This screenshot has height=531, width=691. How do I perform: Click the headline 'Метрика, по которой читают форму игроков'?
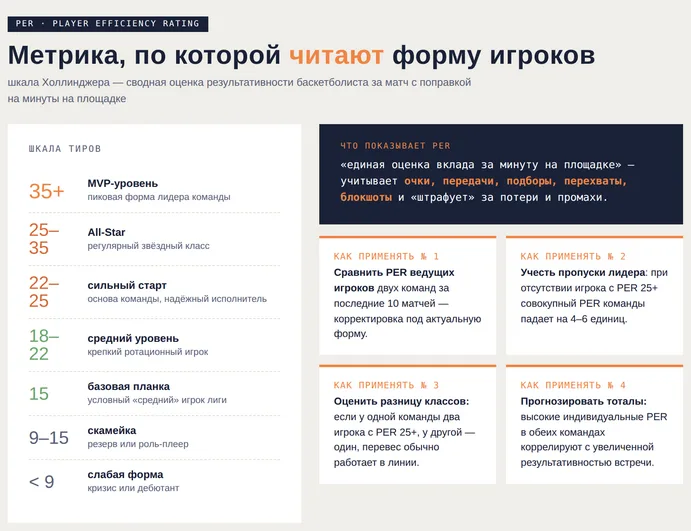[x=301, y=56]
